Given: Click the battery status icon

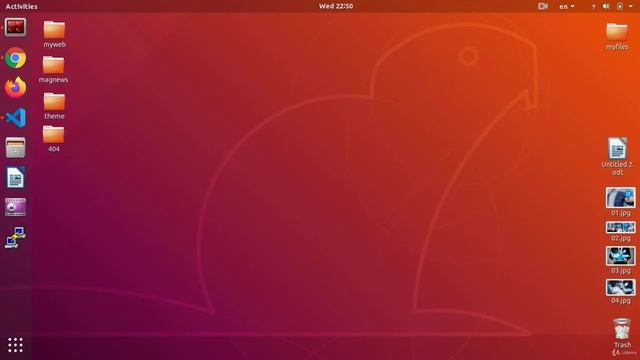Looking at the screenshot, I should pos(620,6).
